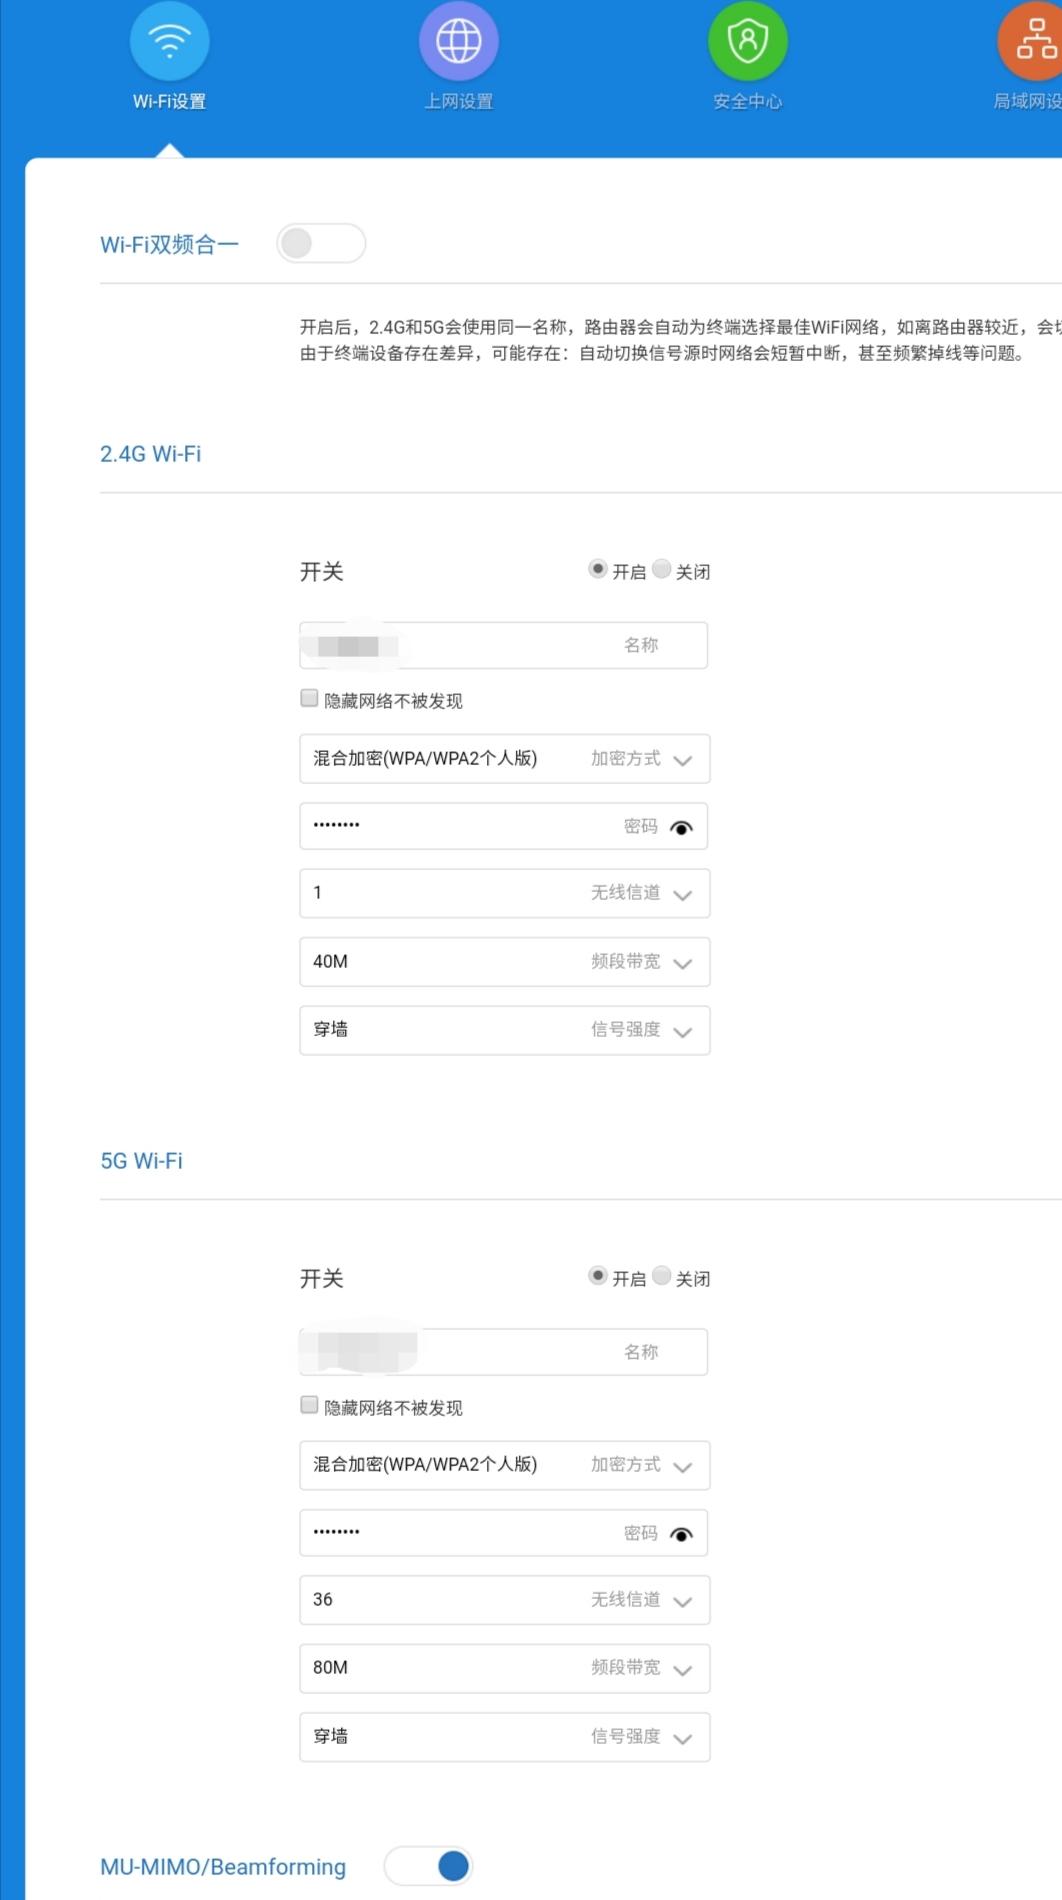The width and height of the screenshot is (1062, 1900).
Task: Disable MU-MIMO/Beamforming switch
Action: (x=428, y=1865)
